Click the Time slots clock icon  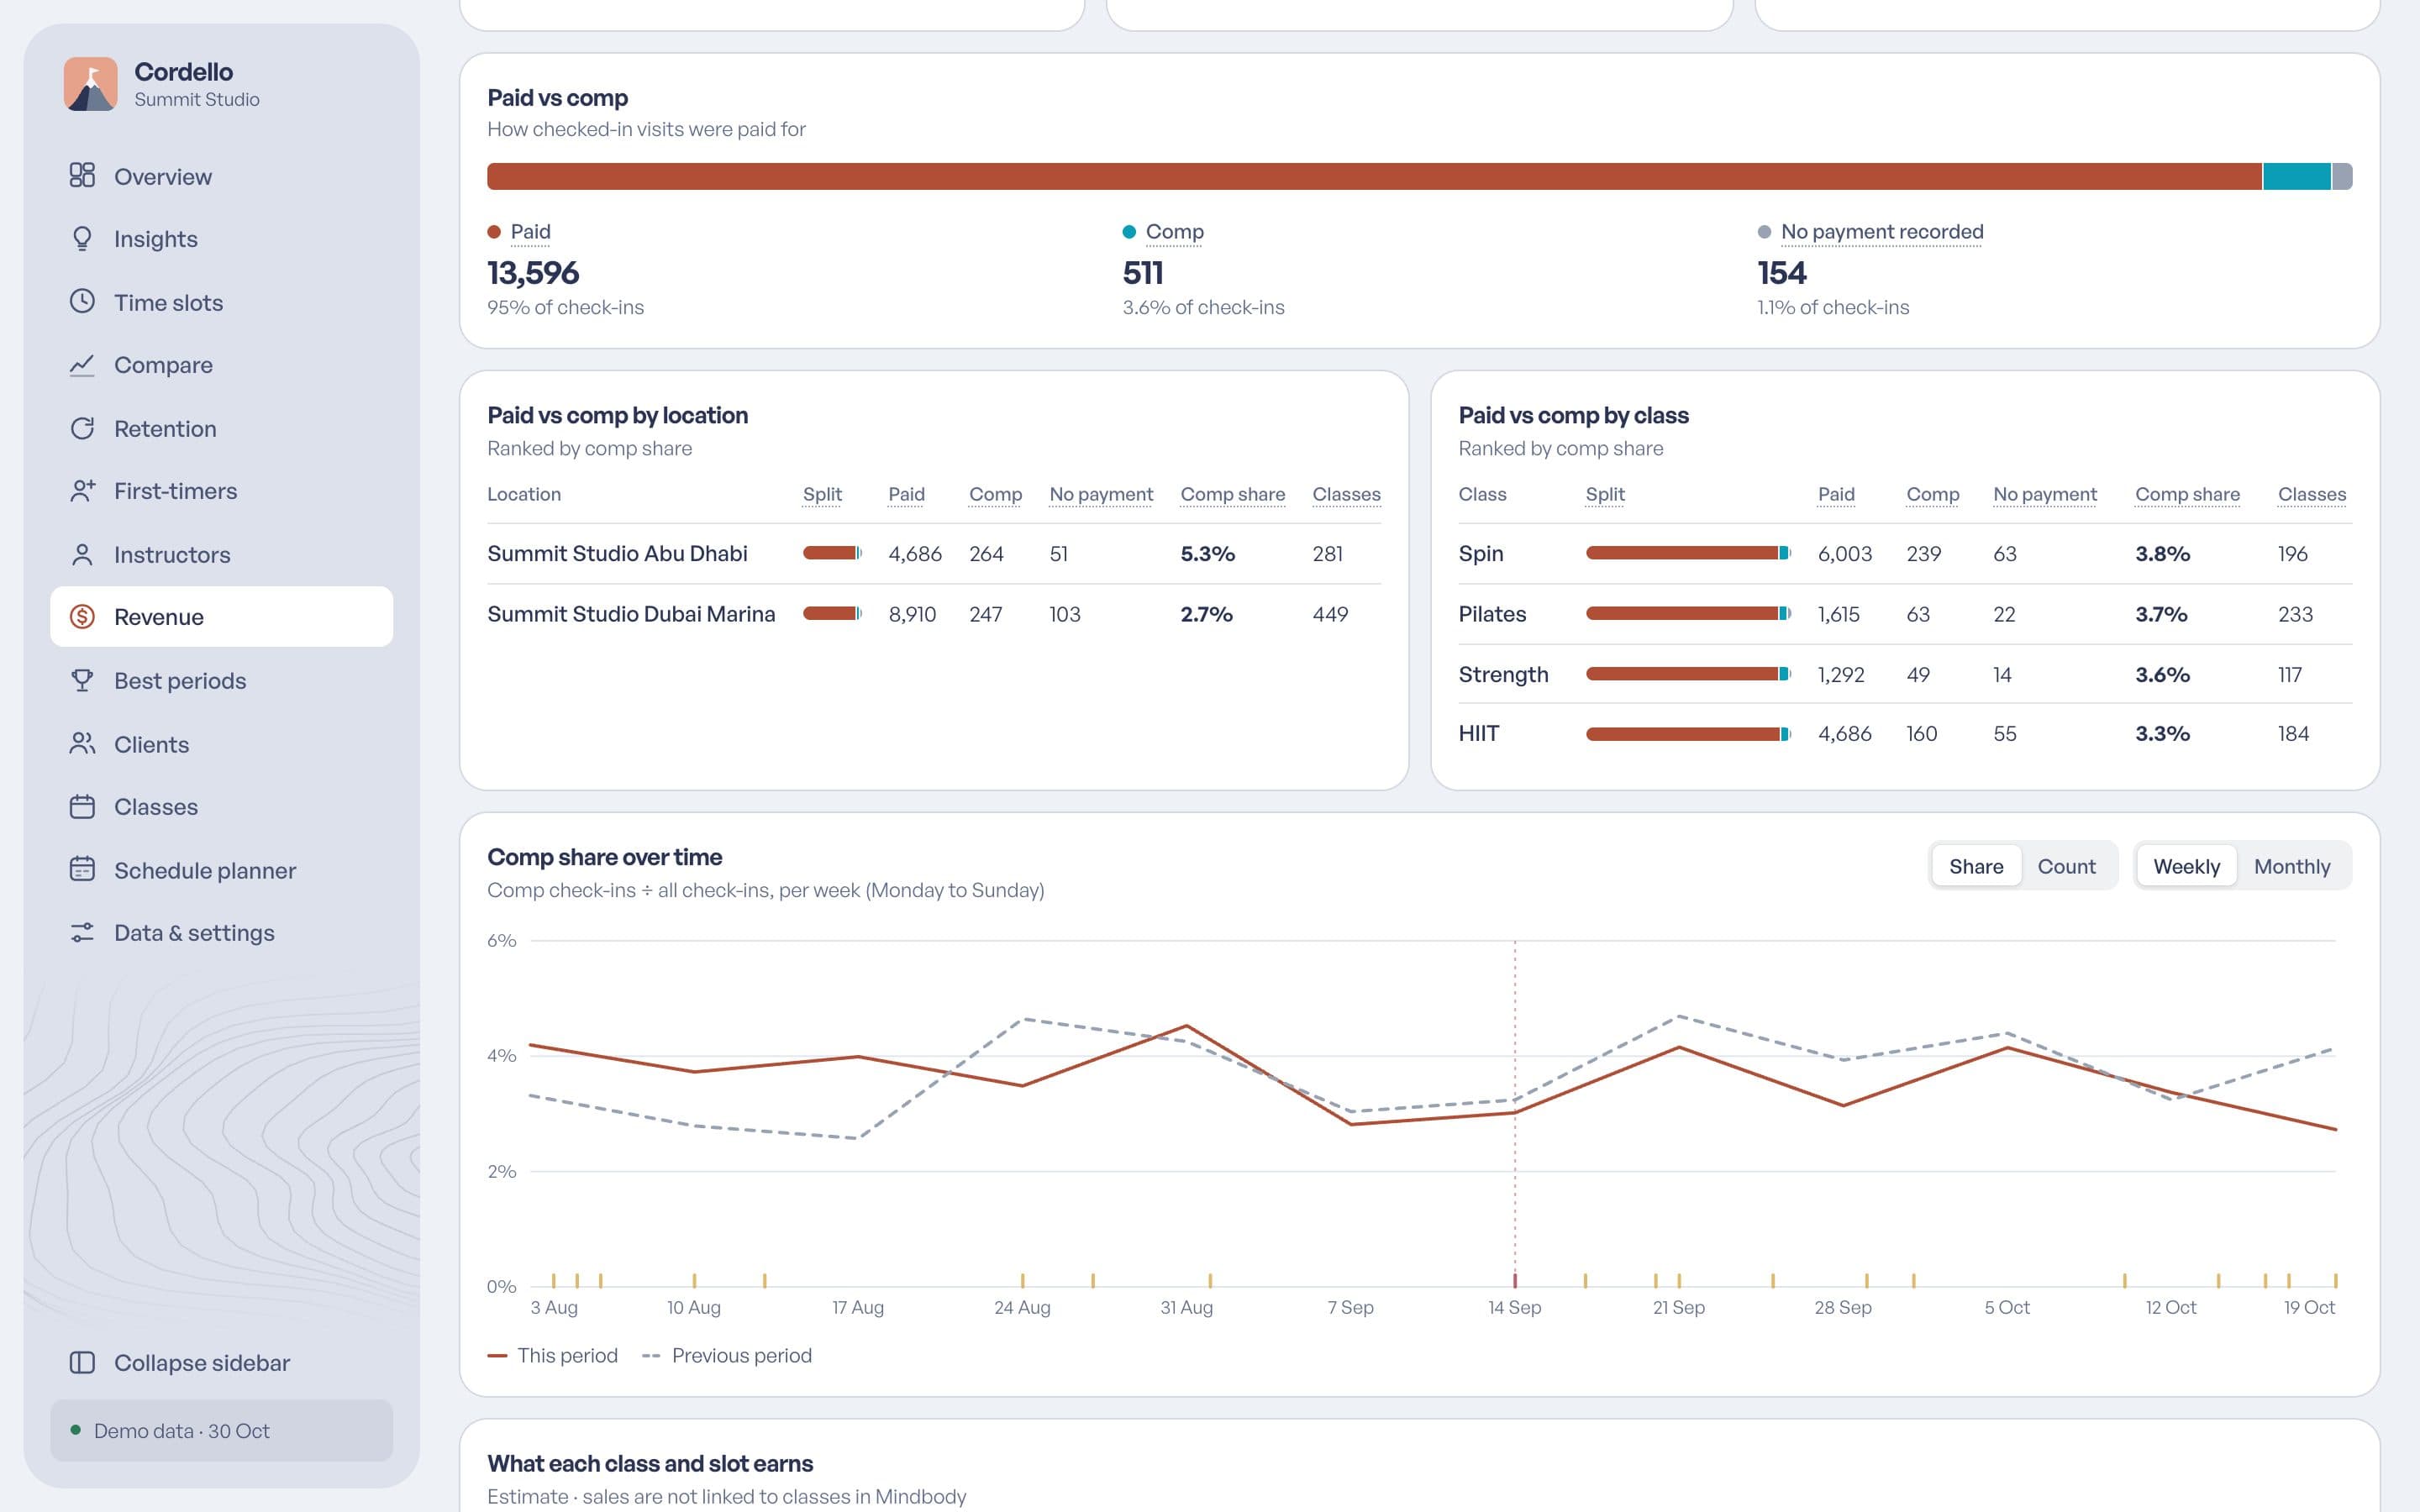tap(82, 302)
